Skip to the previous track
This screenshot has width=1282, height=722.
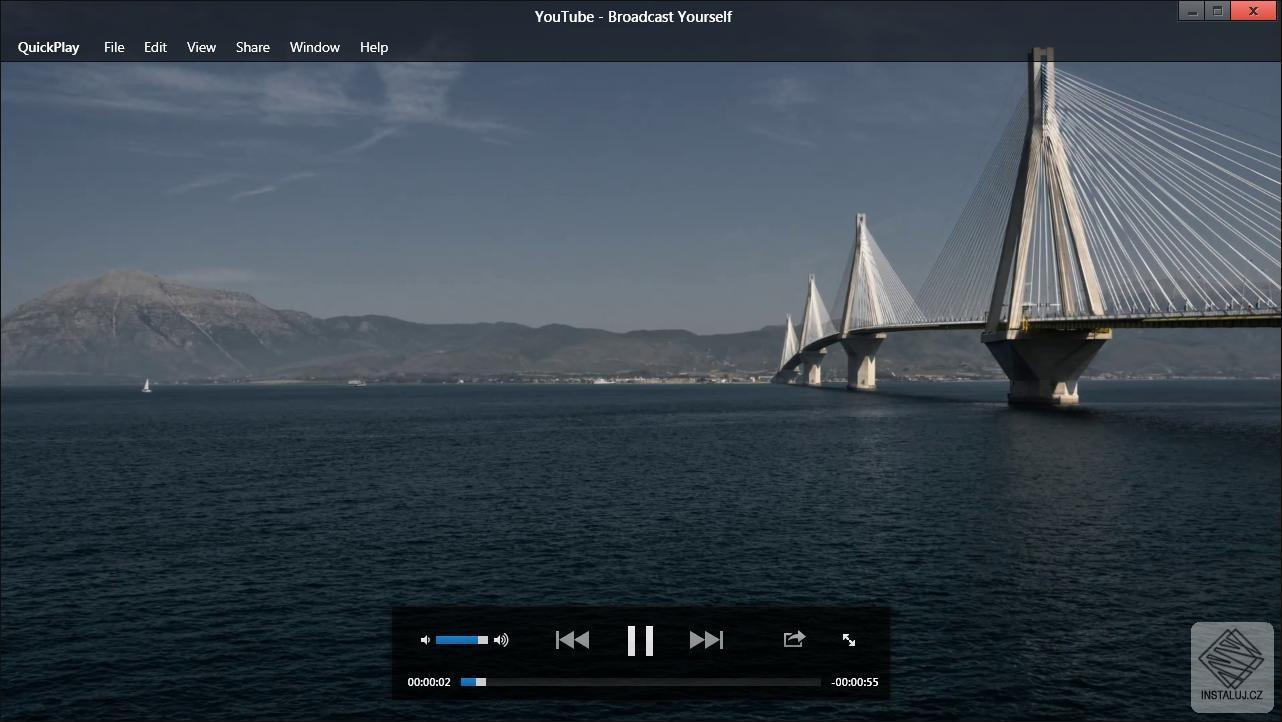point(572,640)
